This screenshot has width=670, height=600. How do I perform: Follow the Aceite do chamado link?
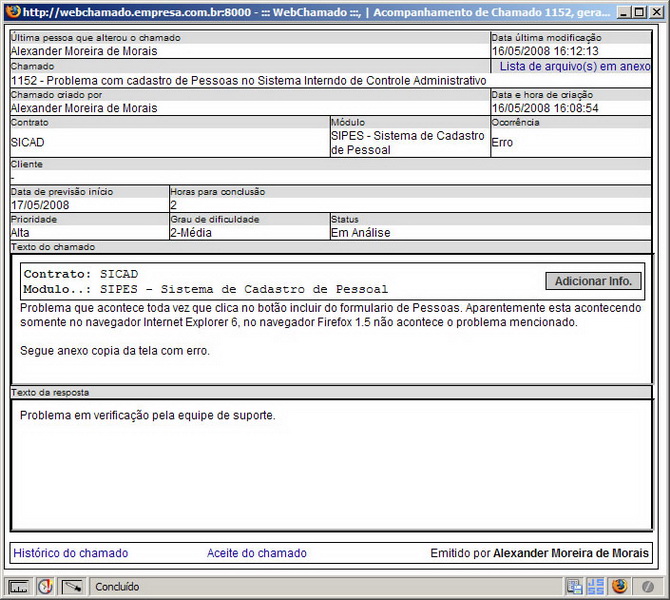tap(257, 553)
